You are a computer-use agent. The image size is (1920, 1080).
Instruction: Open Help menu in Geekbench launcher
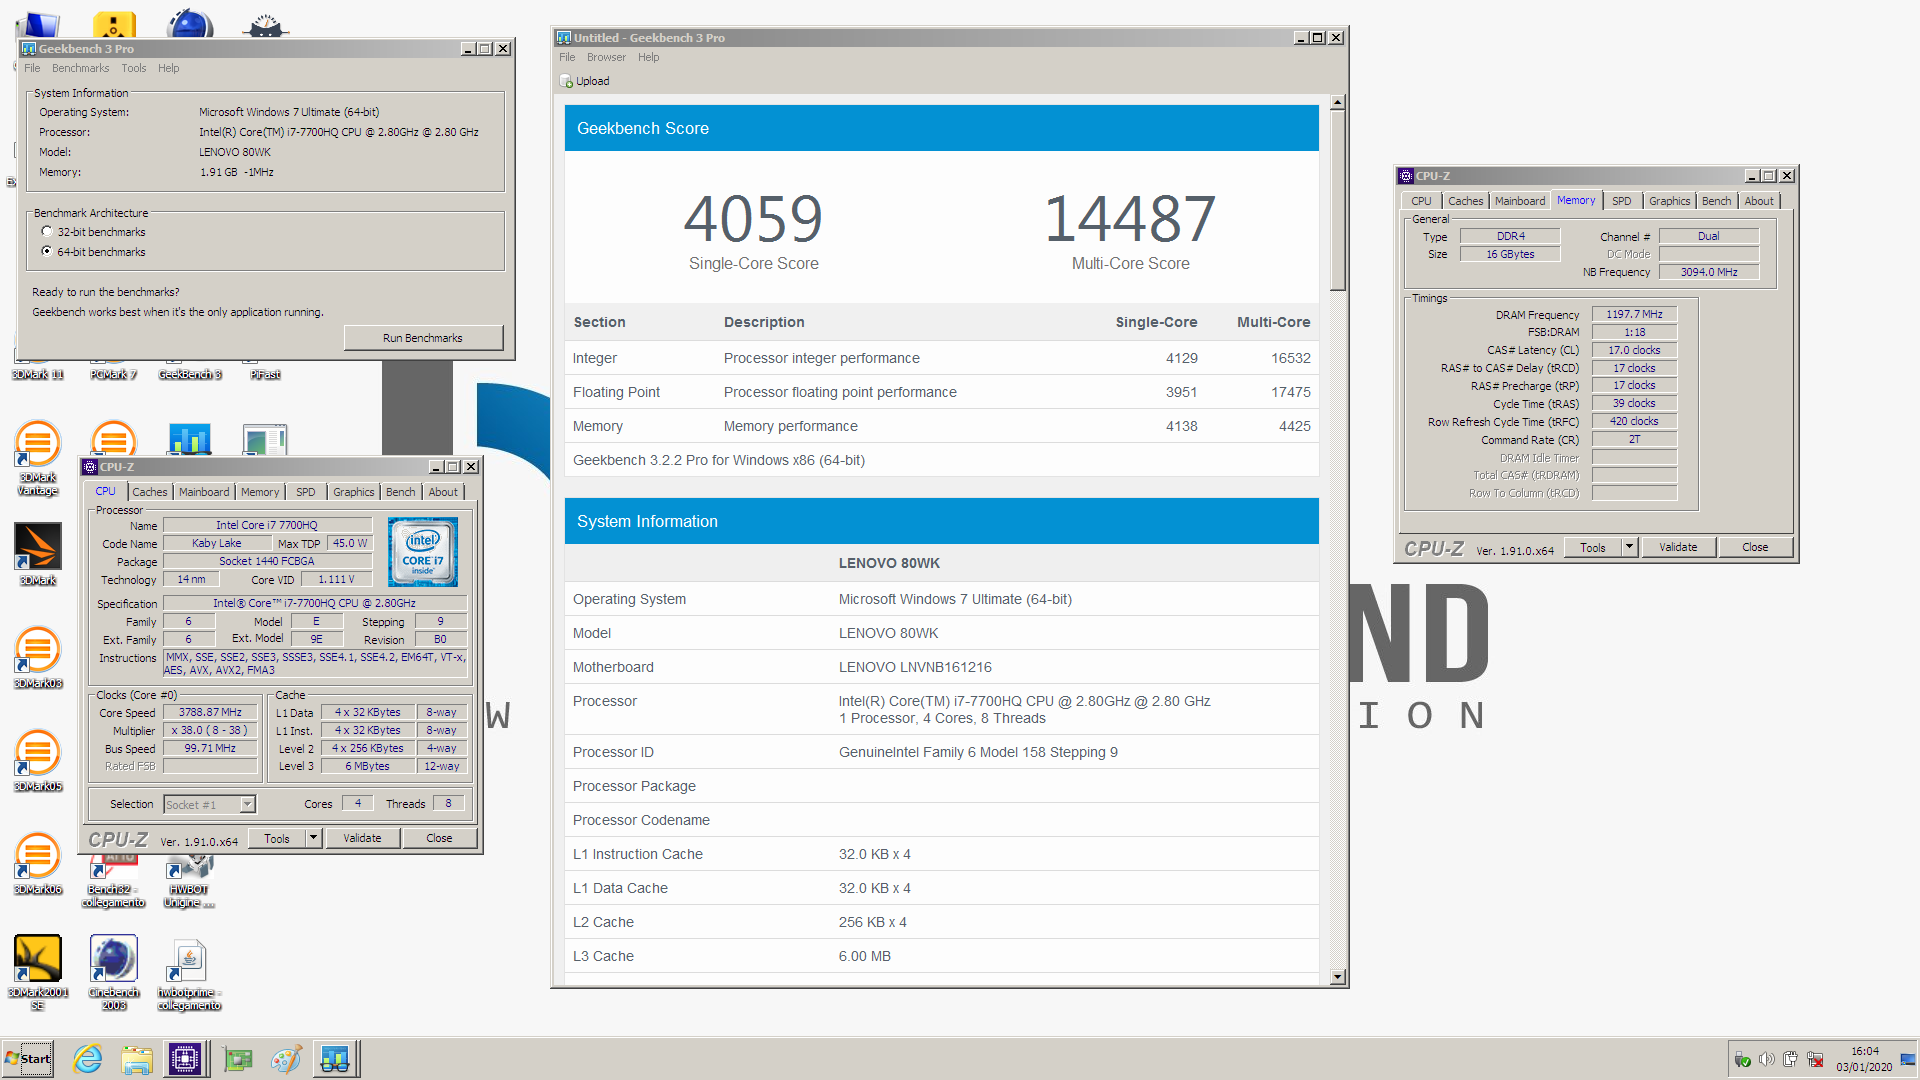click(169, 68)
